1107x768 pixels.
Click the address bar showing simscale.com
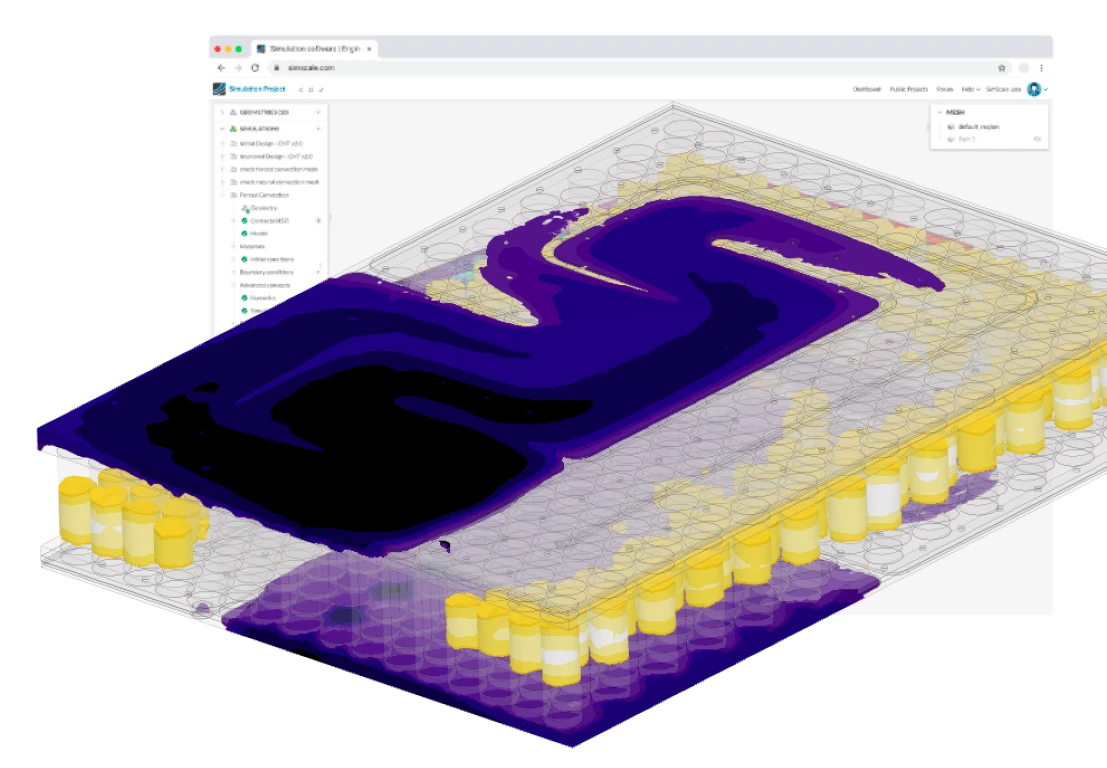(639, 68)
